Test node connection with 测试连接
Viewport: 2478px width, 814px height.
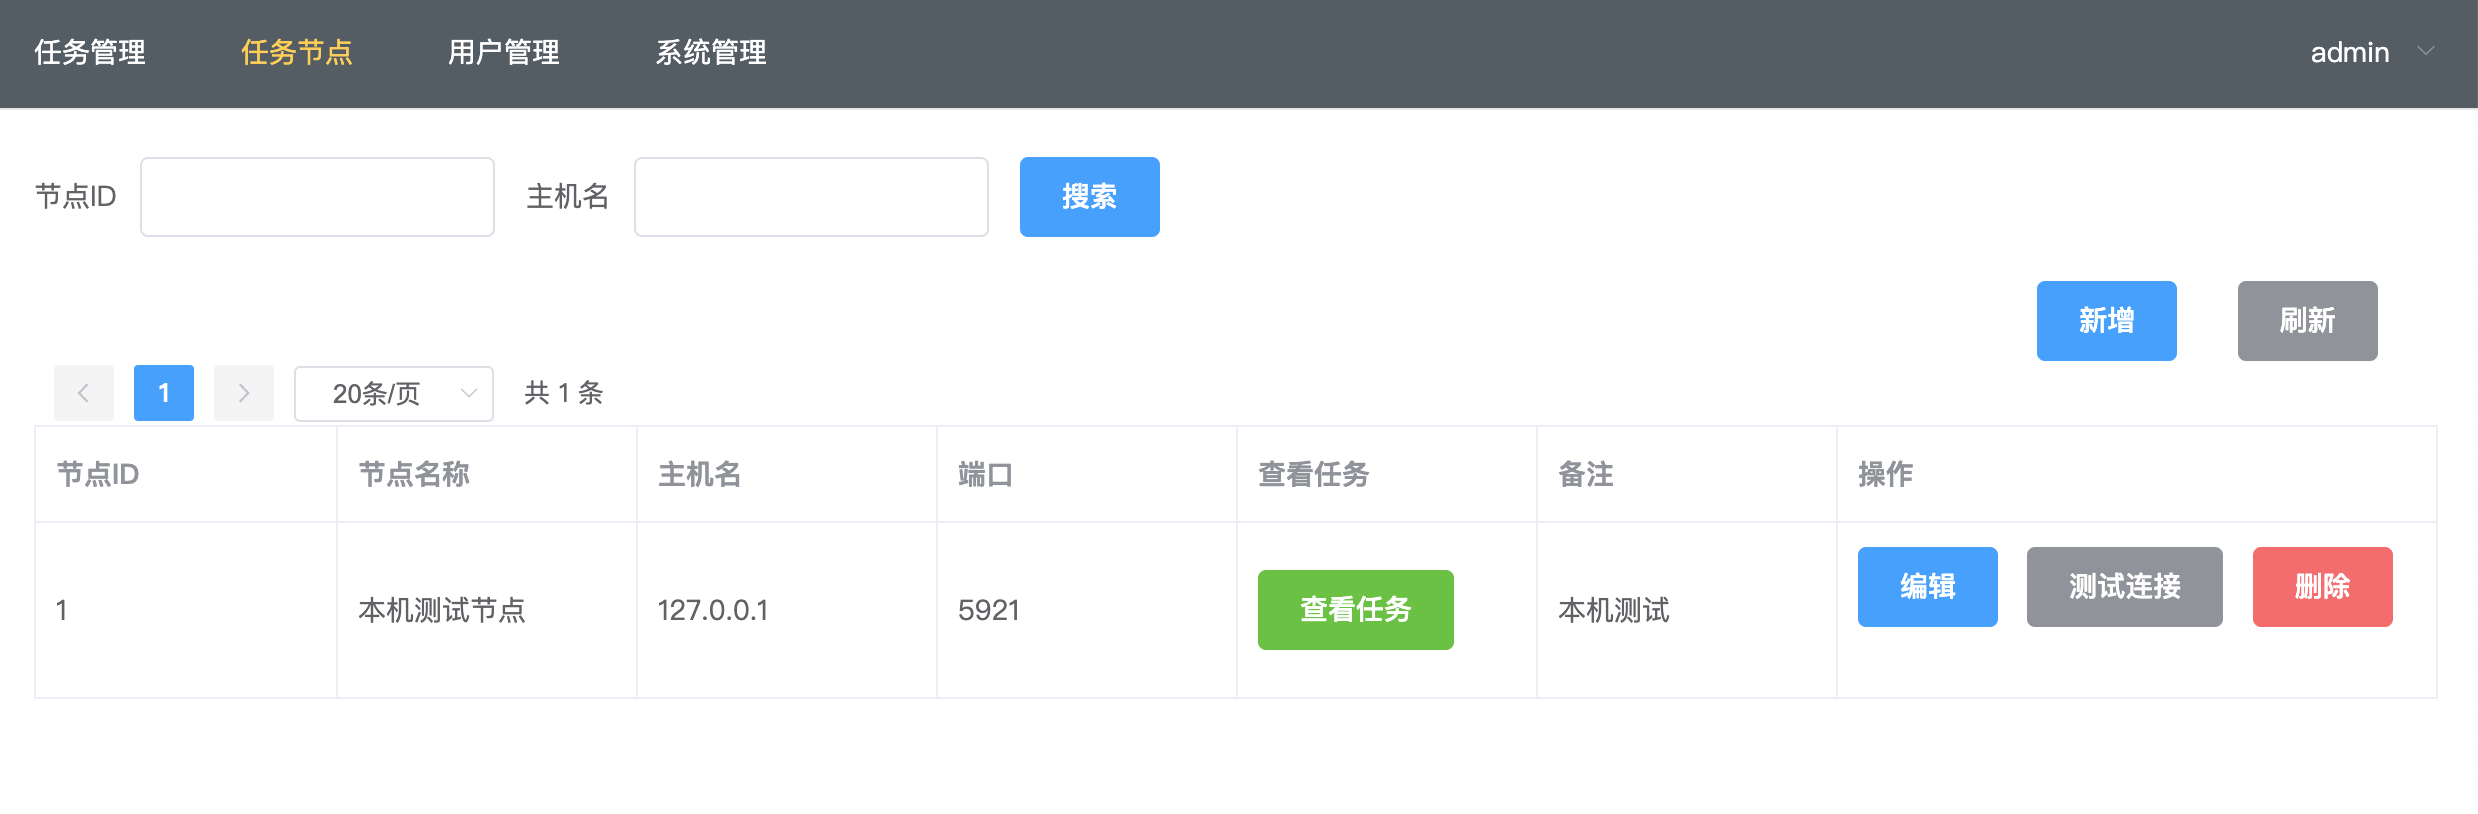2125,587
